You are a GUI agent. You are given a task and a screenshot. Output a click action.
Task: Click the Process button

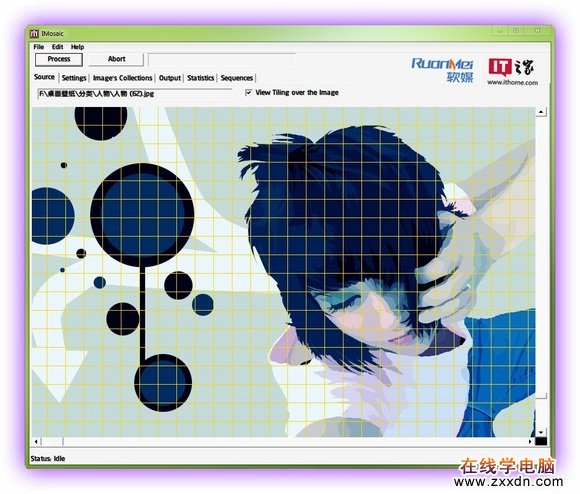(59, 59)
